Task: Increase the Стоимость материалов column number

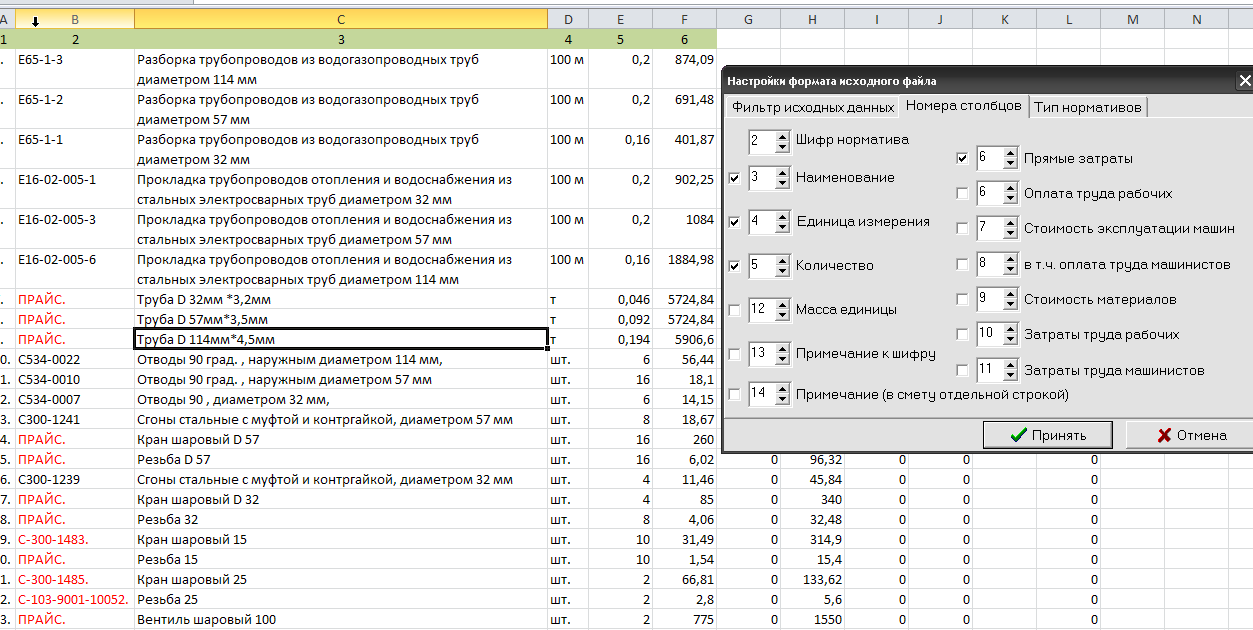Action: pos(1010,294)
